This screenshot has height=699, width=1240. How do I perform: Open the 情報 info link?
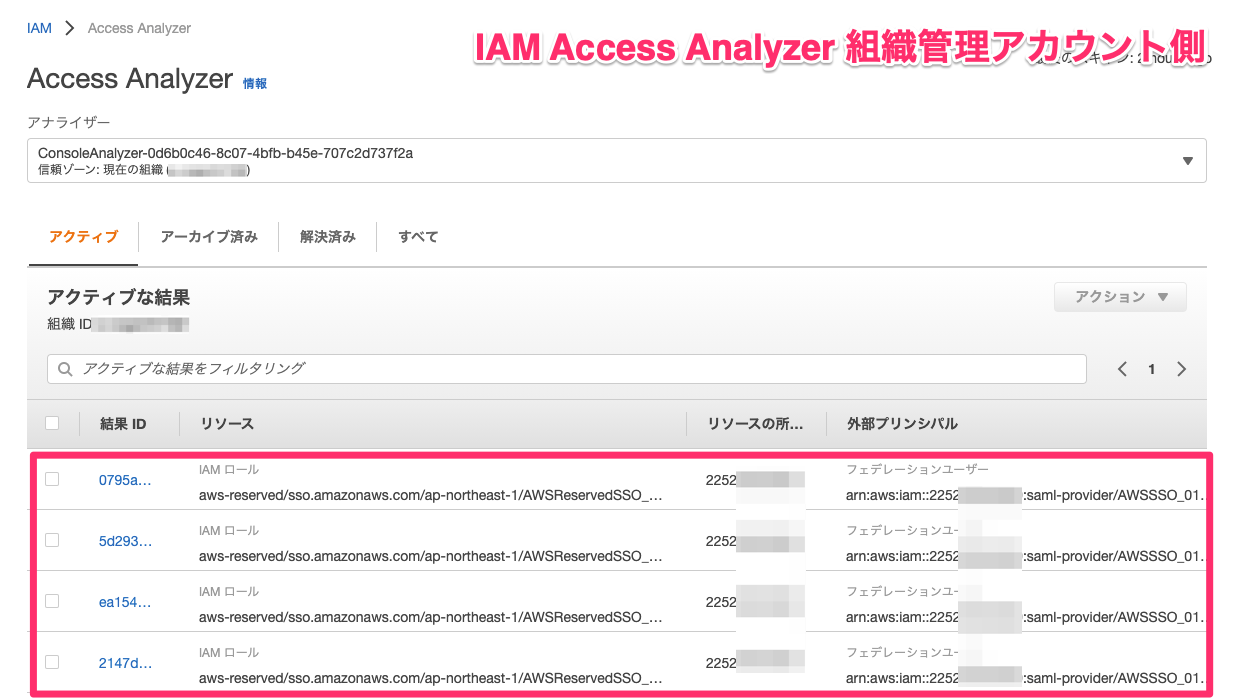pyautogui.click(x=255, y=84)
